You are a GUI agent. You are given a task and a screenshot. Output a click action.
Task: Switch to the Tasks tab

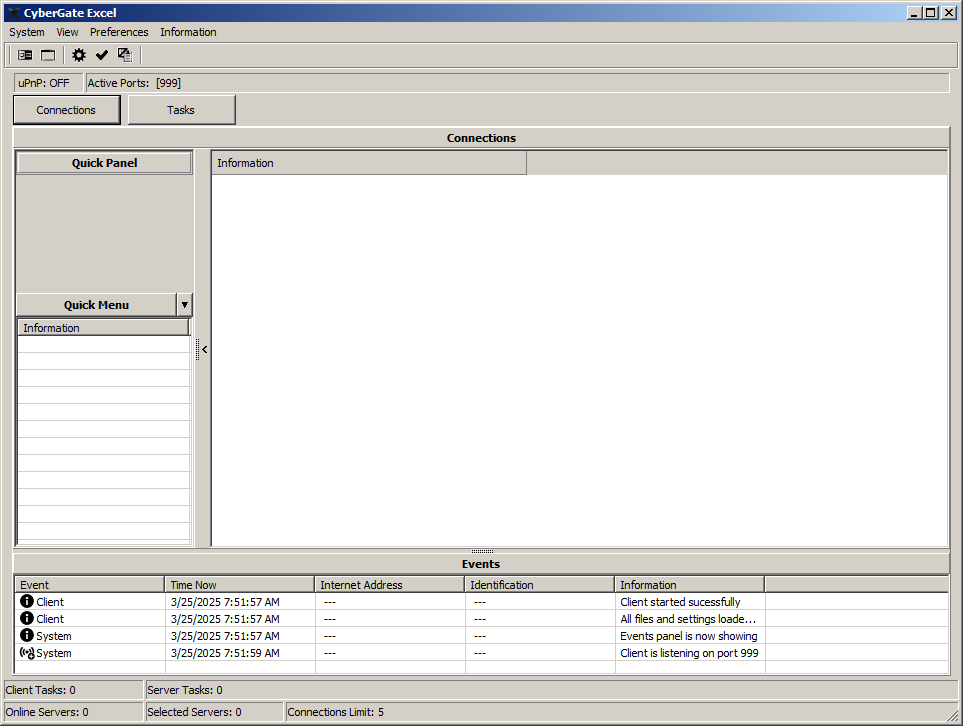tap(181, 110)
